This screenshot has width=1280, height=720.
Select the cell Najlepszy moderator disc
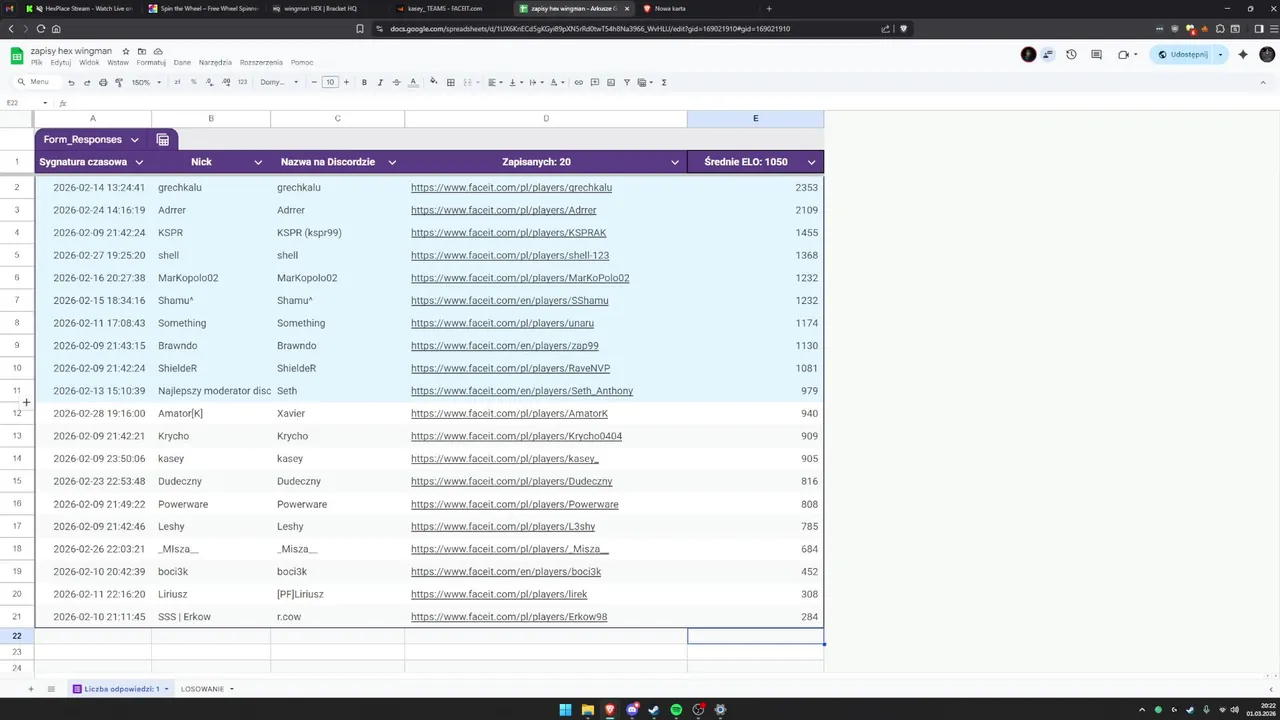coord(211,391)
